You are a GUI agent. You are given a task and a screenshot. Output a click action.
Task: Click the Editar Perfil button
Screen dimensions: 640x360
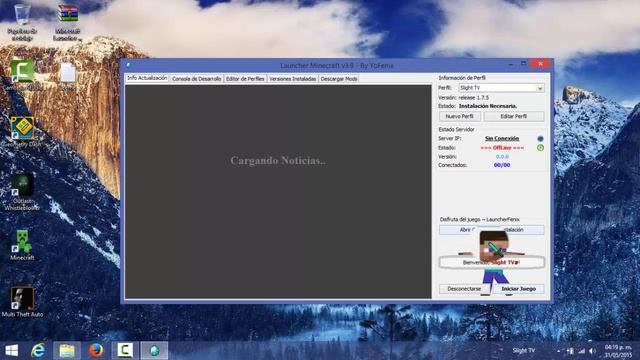(513, 116)
